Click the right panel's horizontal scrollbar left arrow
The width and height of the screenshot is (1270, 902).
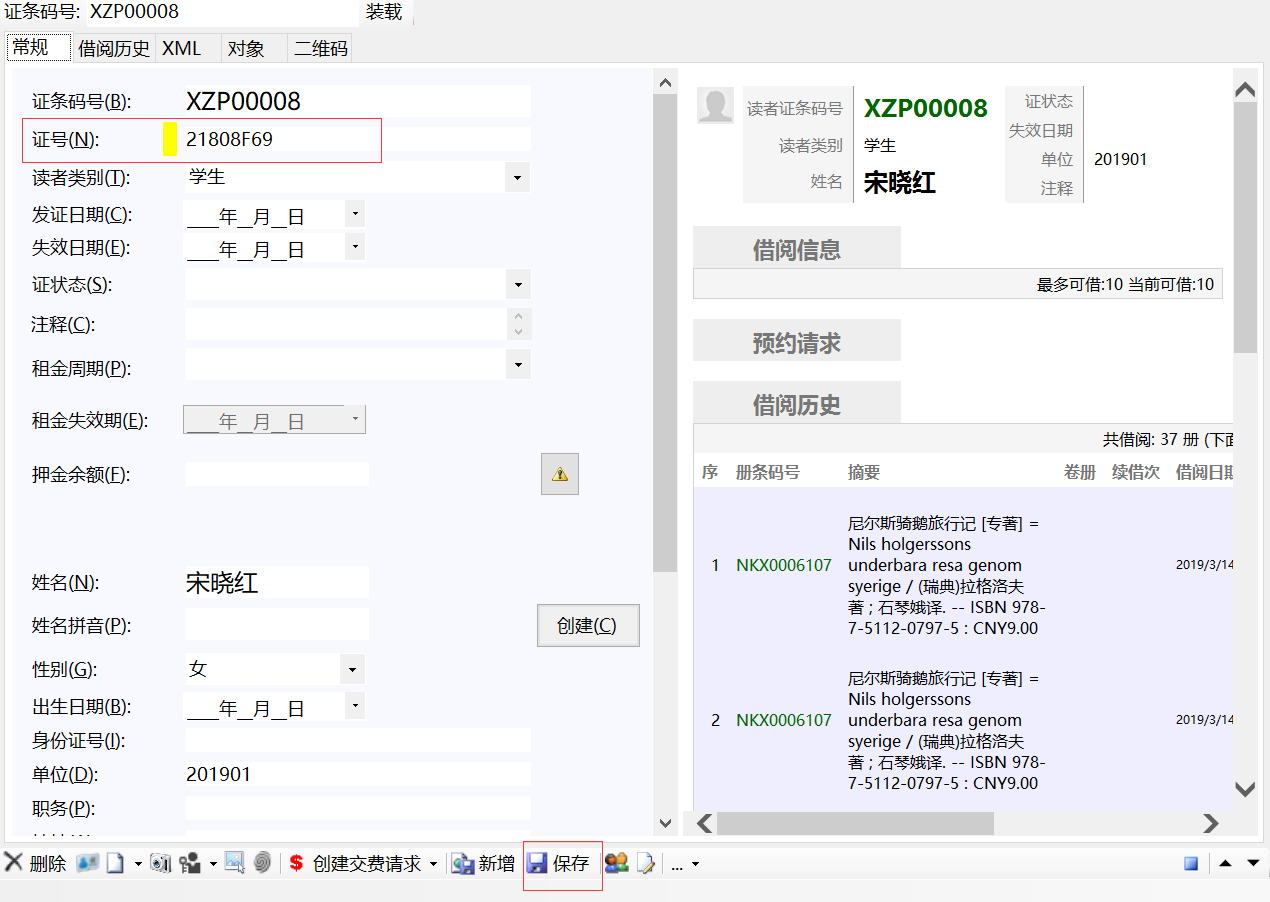click(705, 823)
